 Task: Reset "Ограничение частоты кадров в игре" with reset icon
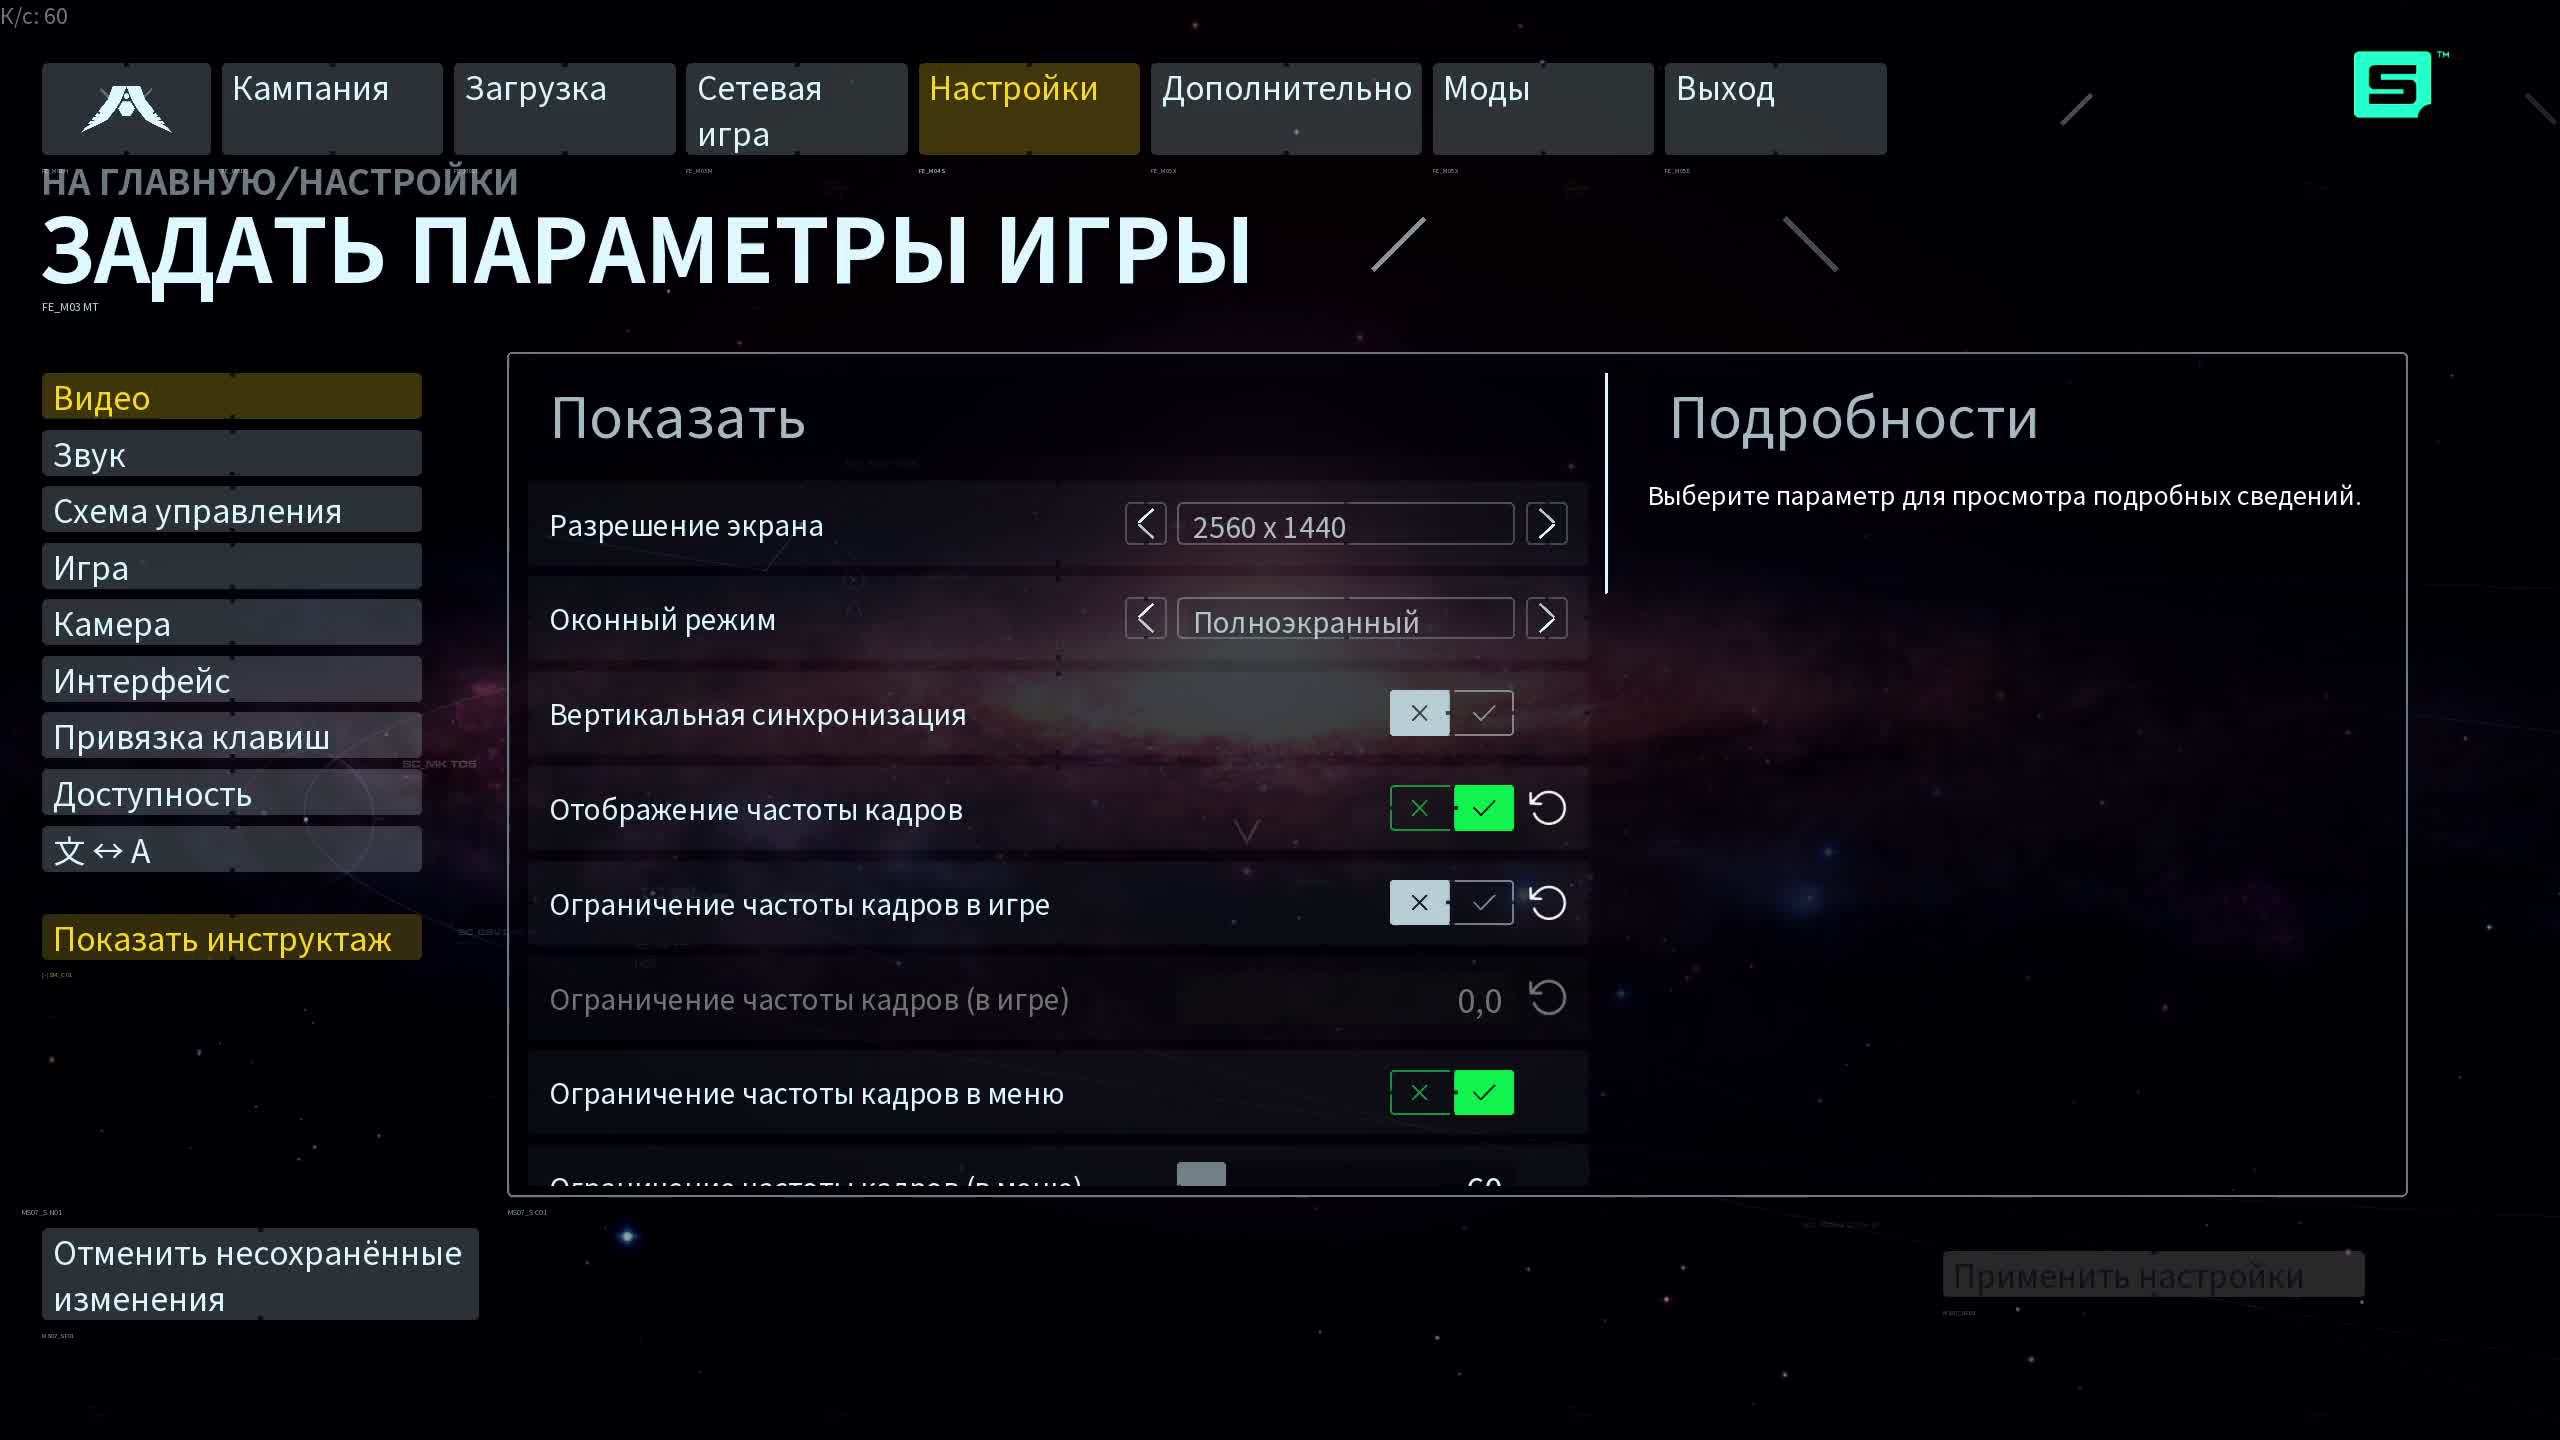coord(1547,902)
